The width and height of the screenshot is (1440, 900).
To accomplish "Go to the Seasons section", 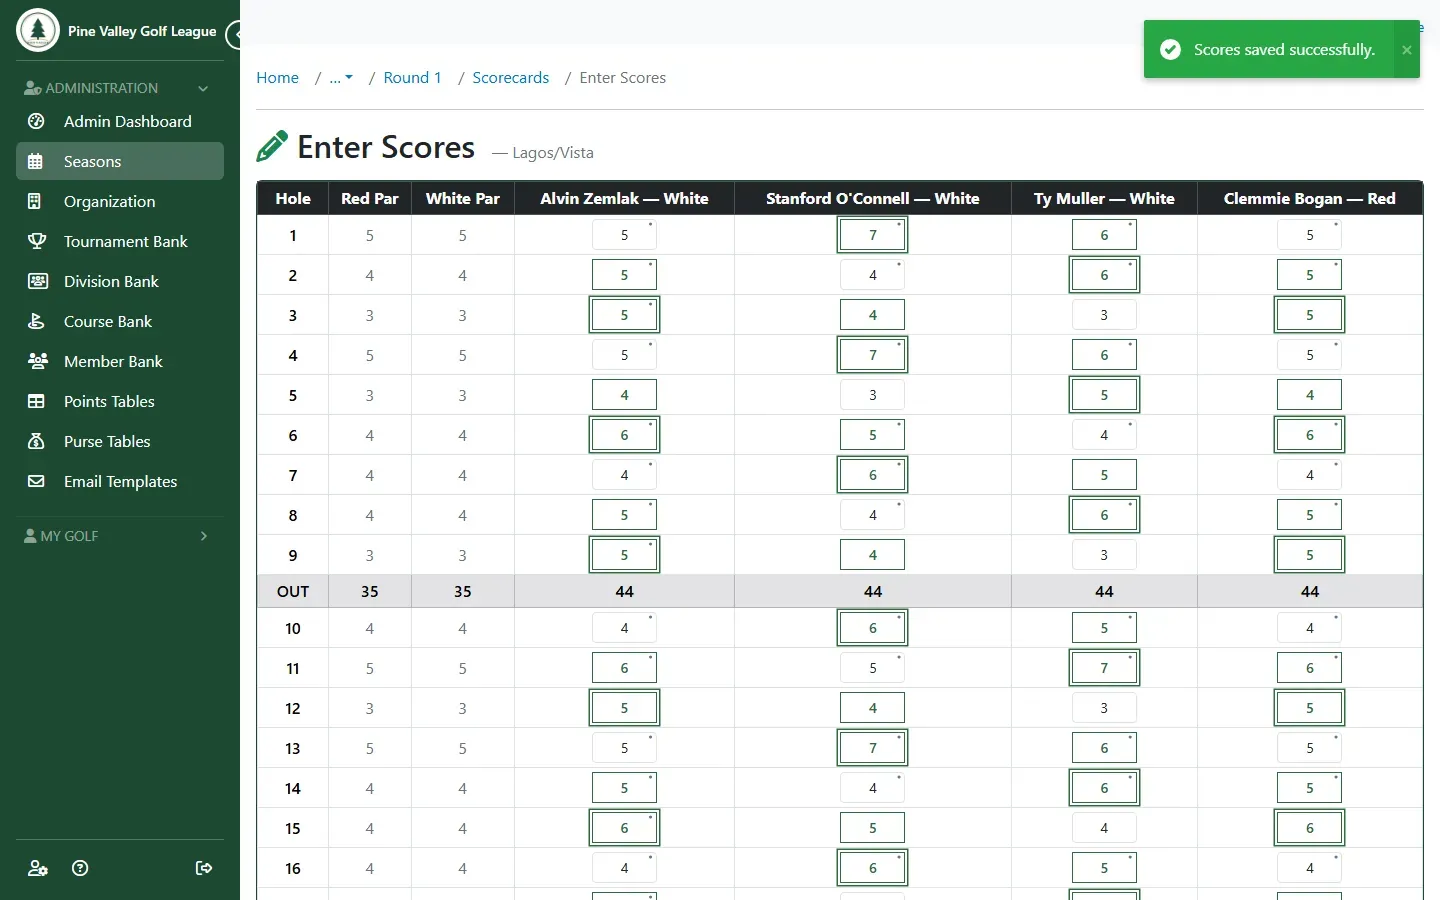I will [120, 161].
